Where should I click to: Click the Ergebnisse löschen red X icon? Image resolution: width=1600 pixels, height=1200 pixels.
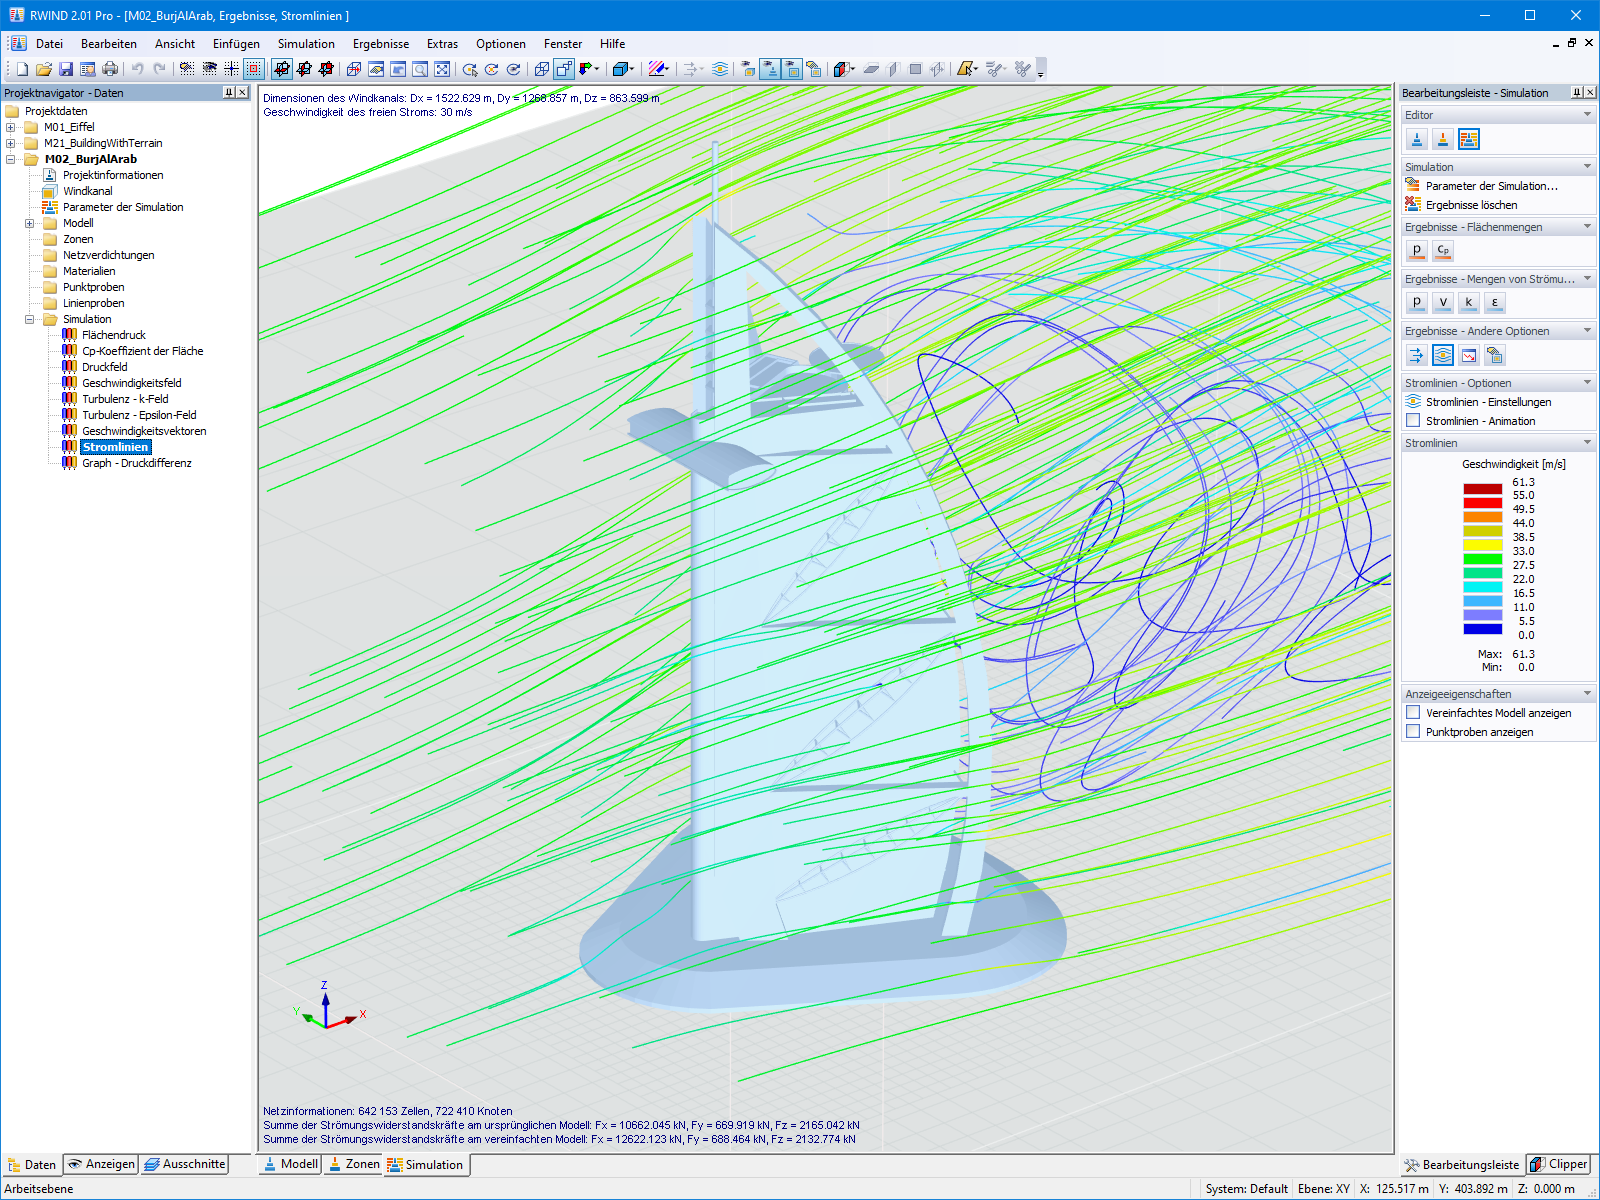1413,204
